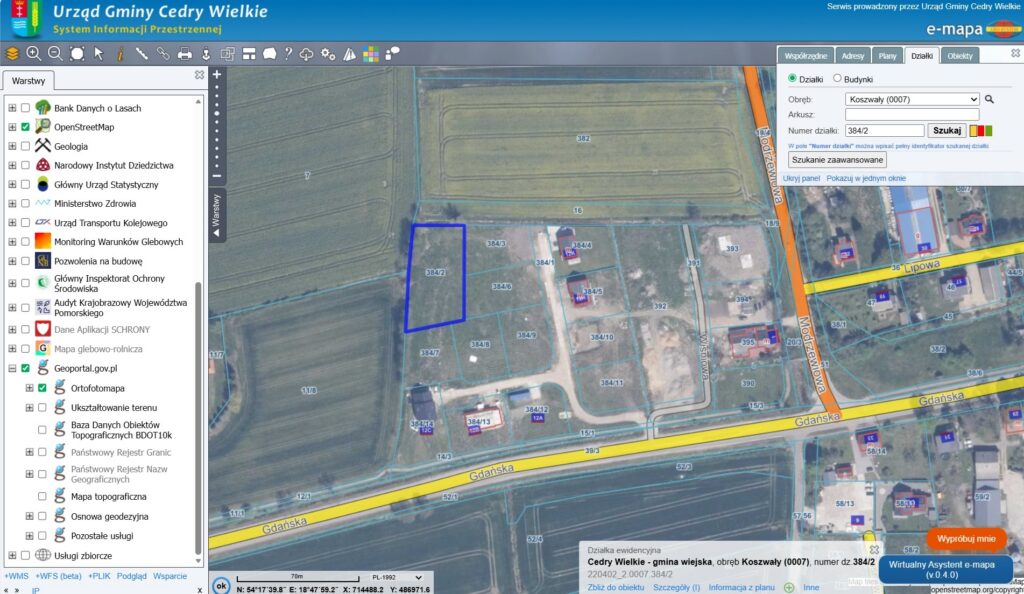Viewport: 1024px width, 594px height.
Task: Activate the orange info identify tool
Action: tap(120, 54)
